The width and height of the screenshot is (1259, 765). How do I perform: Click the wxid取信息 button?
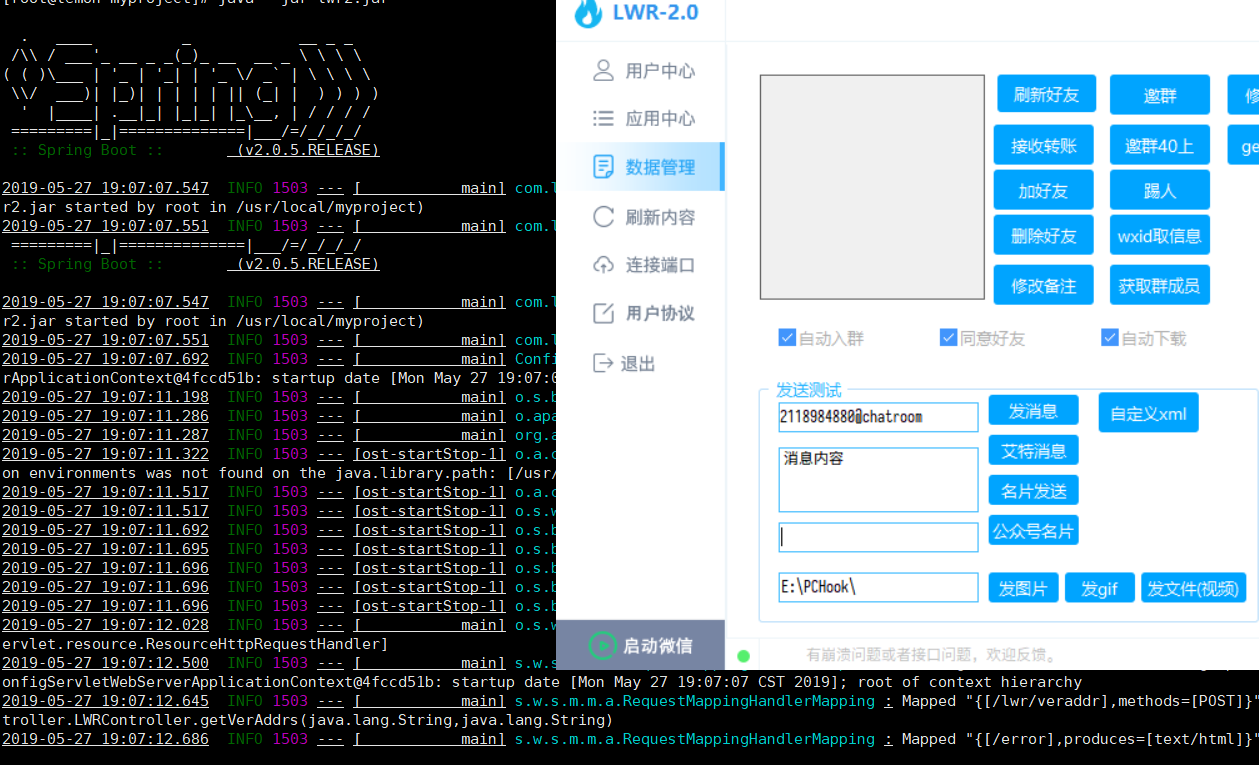pyautogui.click(x=1160, y=235)
